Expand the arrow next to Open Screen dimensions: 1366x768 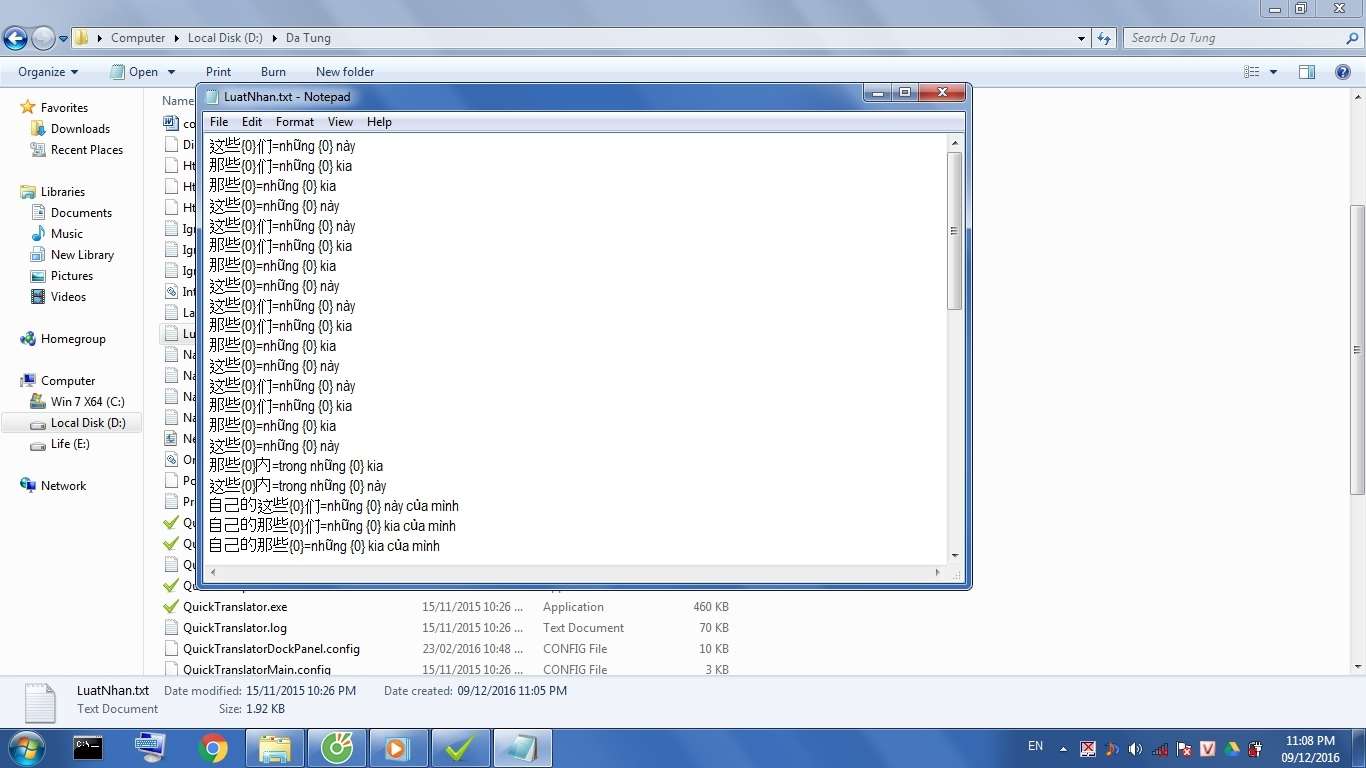(171, 72)
